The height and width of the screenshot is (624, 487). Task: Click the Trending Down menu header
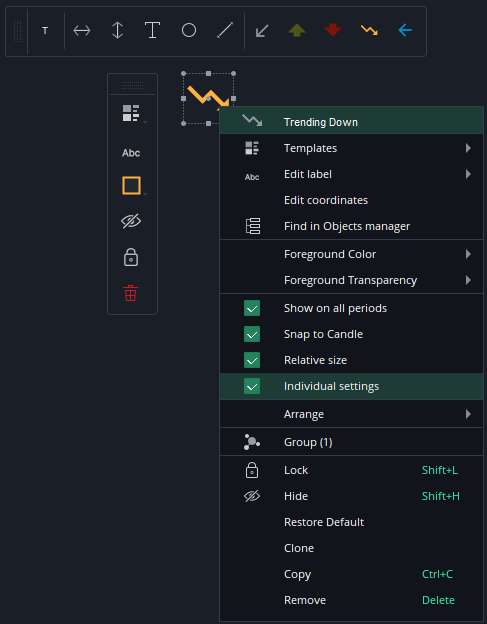tap(351, 120)
